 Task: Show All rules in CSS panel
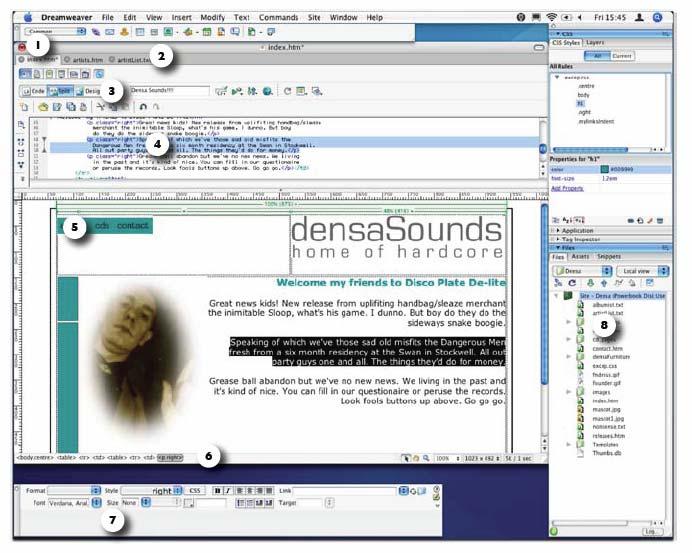[597, 56]
